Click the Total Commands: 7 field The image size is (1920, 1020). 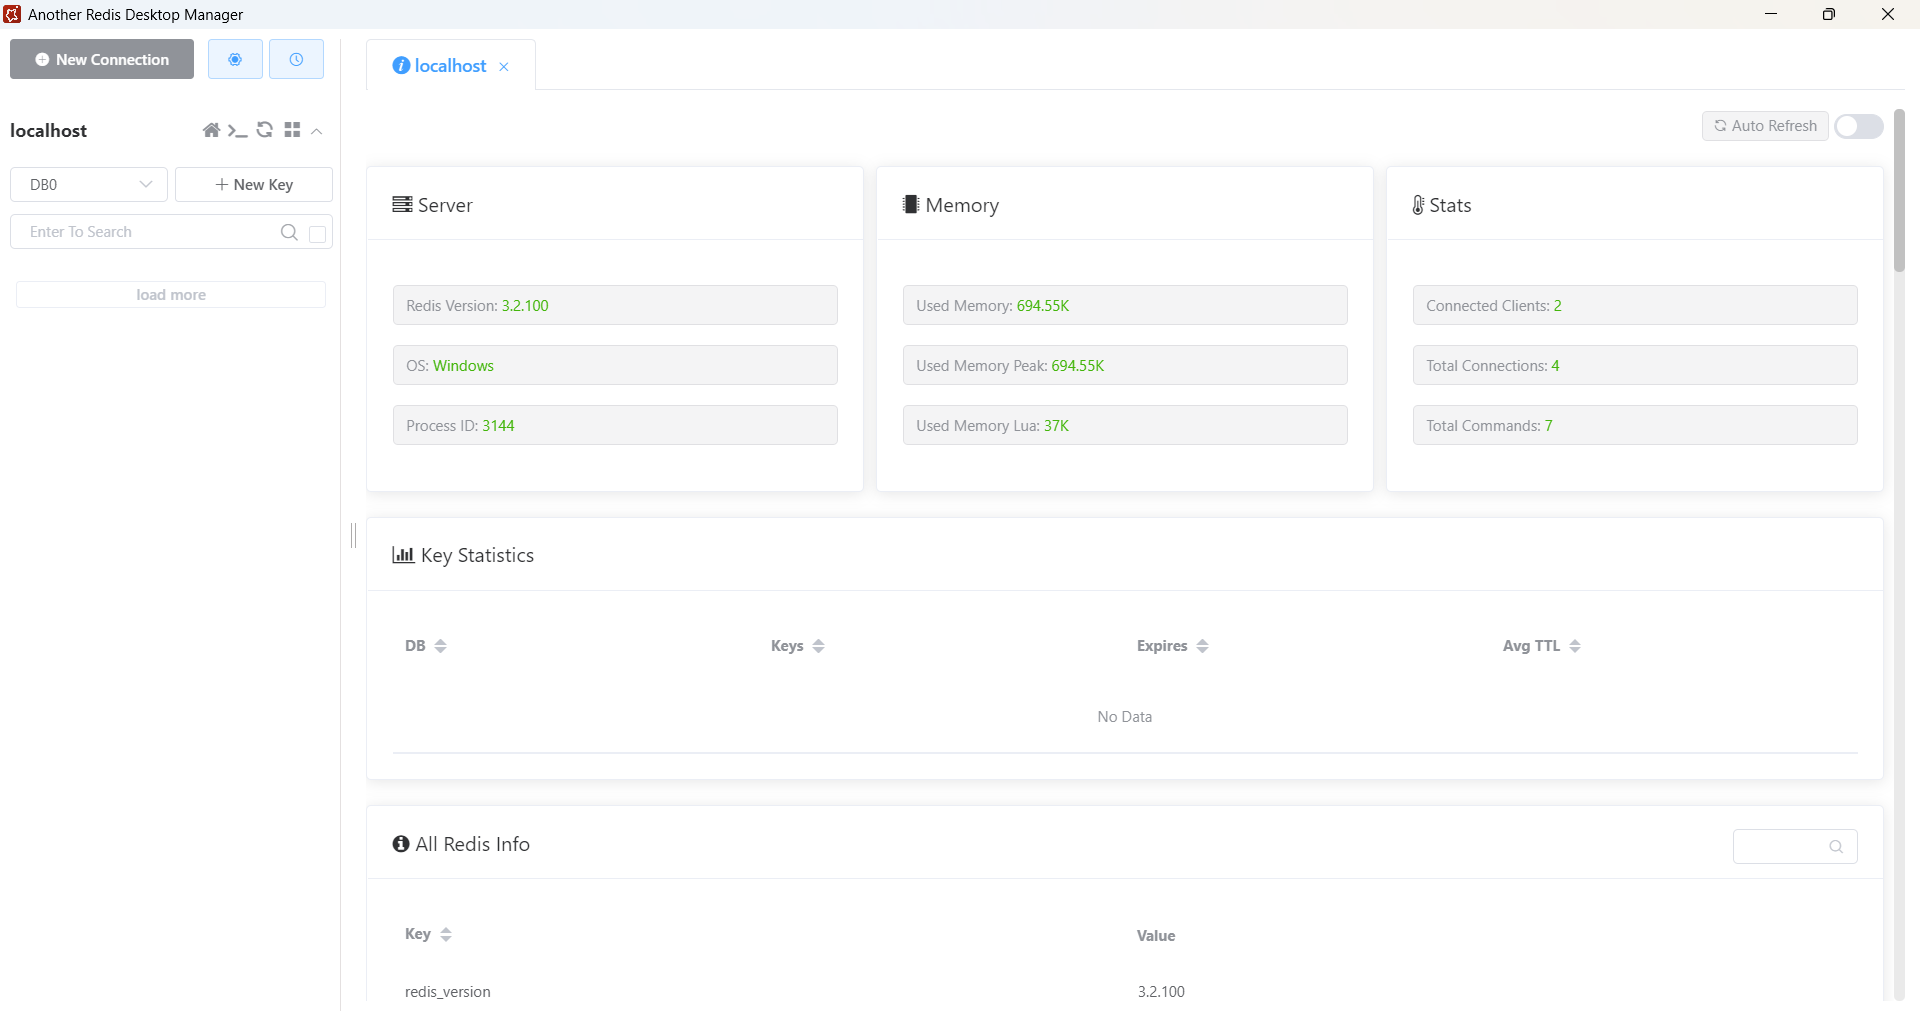[1635, 425]
